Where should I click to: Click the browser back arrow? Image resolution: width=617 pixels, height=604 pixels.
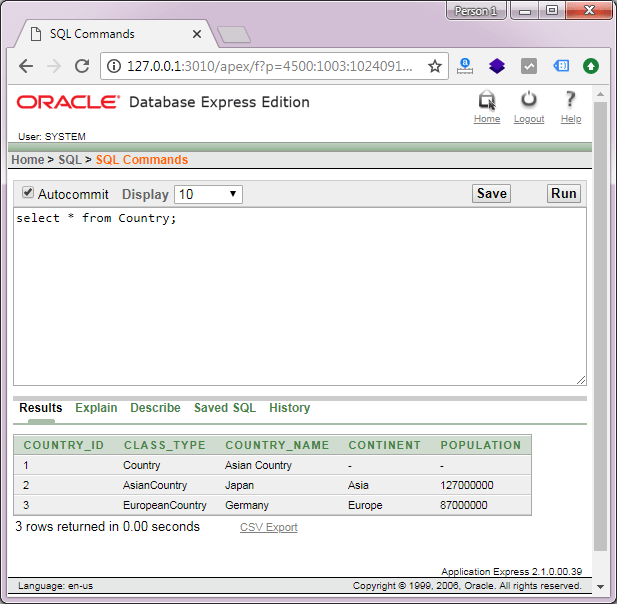(26, 66)
